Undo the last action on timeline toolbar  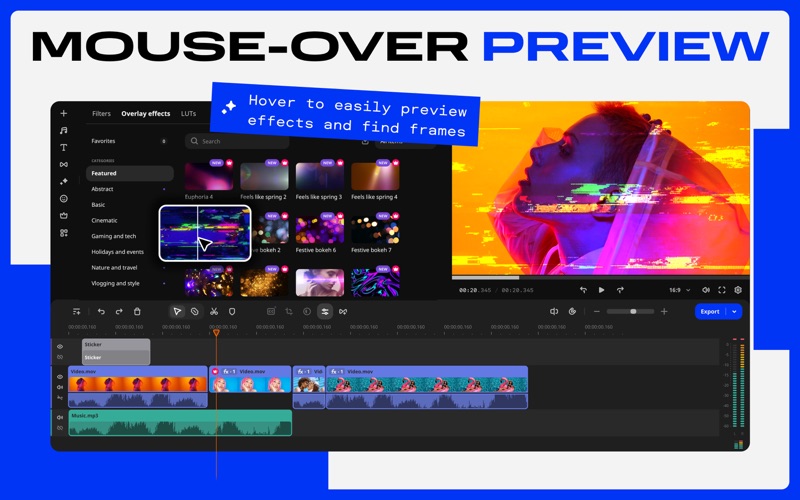(101, 311)
